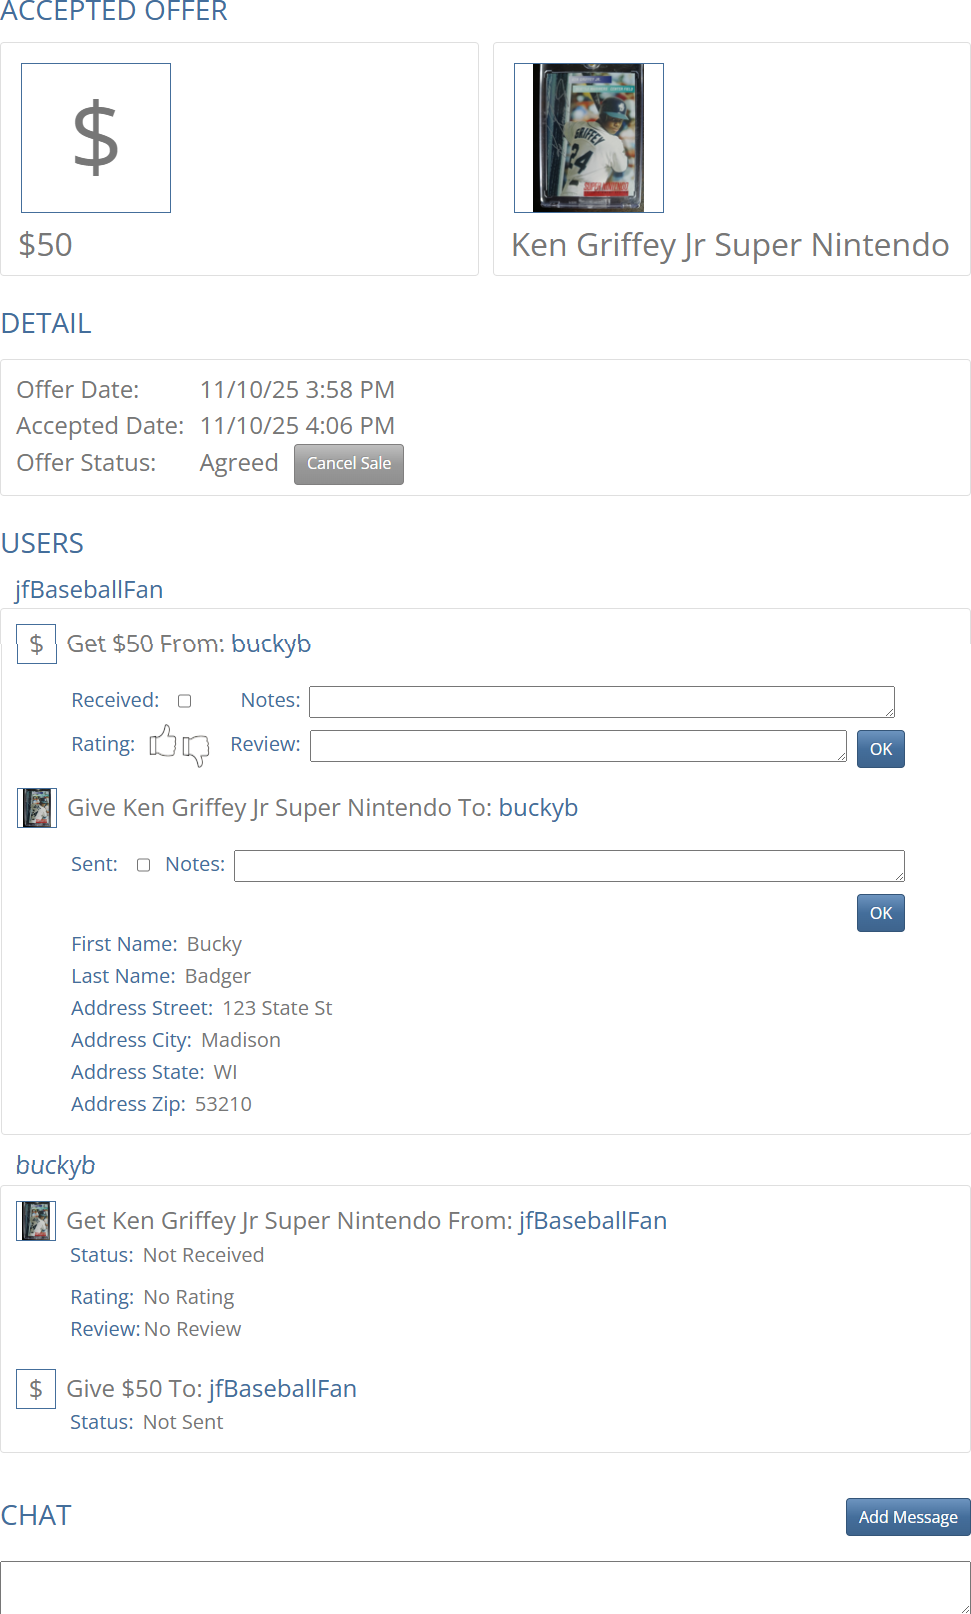This screenshot has height=1614, width=971.
Task: Click card thumbnail beside Give Ken Griffey
Action: tap(37, 808)
